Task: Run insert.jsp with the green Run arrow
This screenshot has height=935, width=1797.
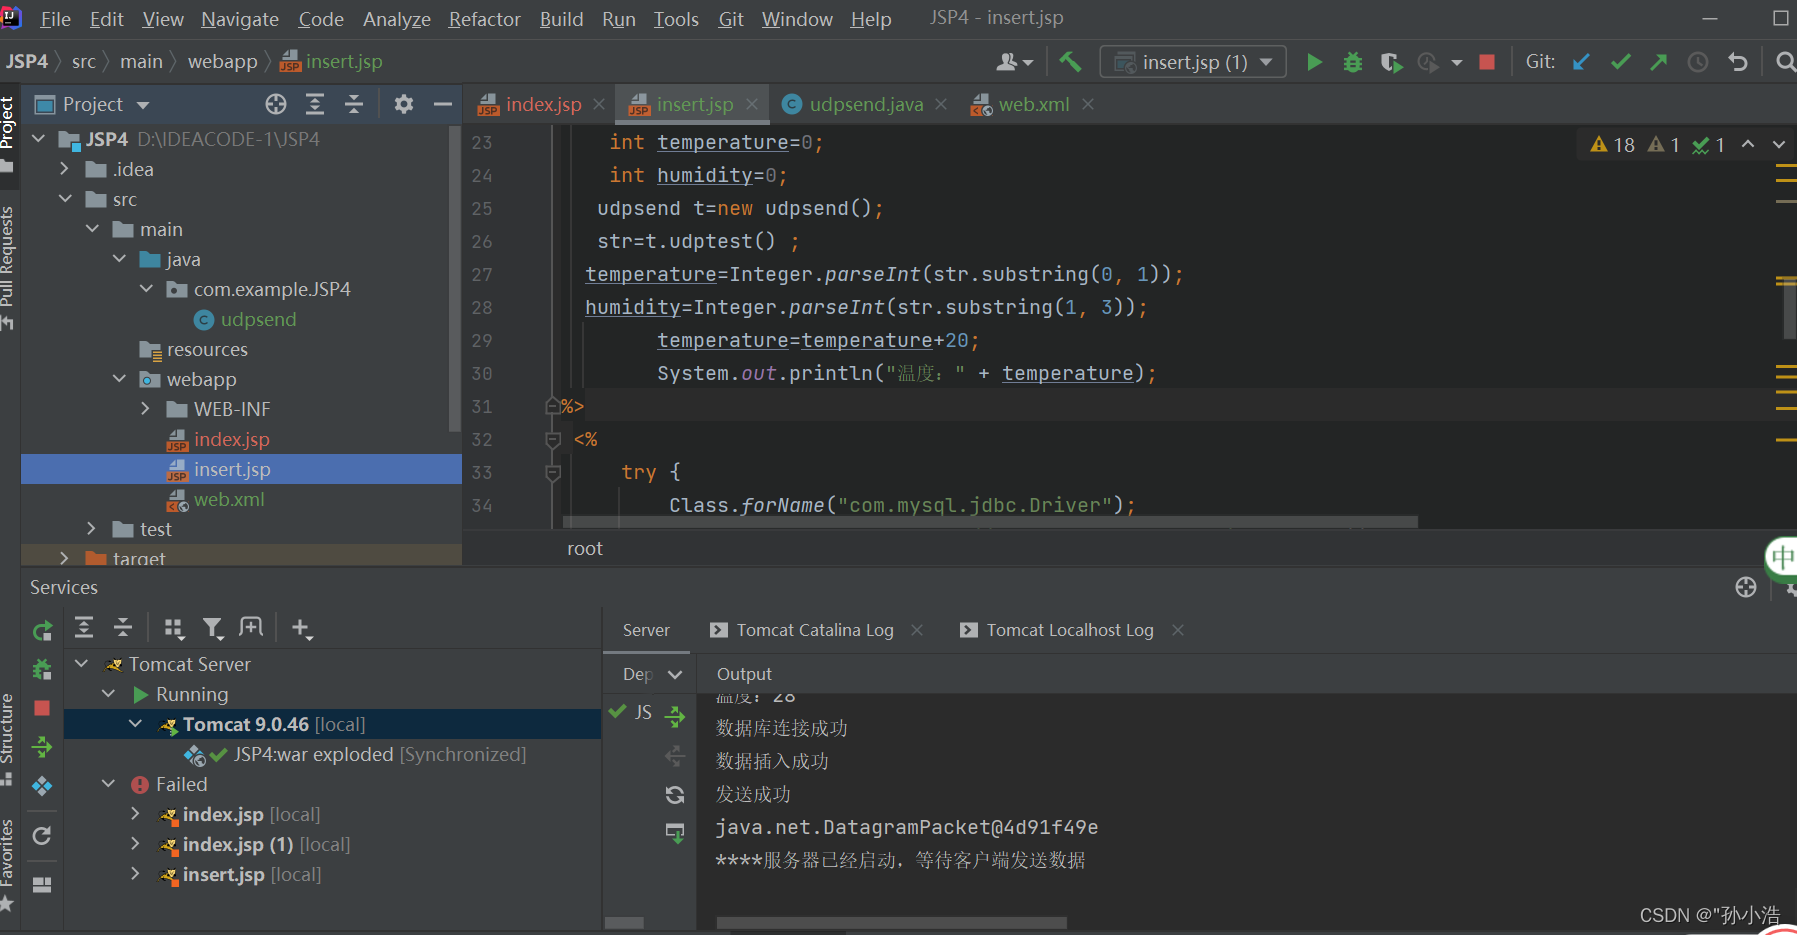Action: pyautogui.click(x=1314, y=62)
